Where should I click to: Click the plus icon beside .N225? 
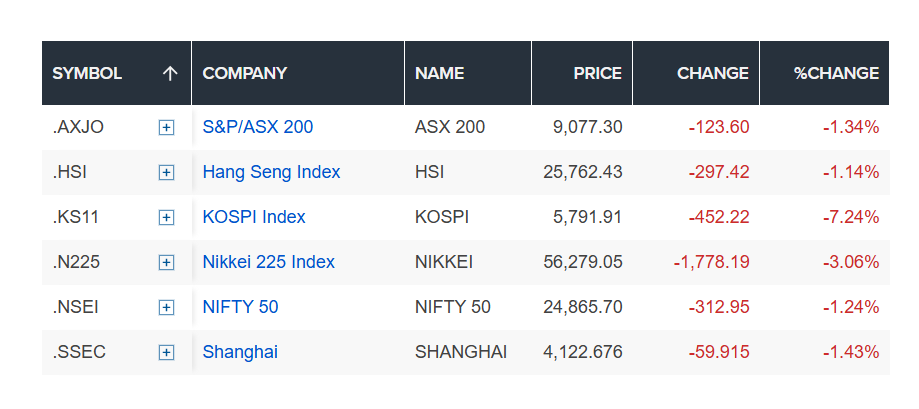(166, 262)
